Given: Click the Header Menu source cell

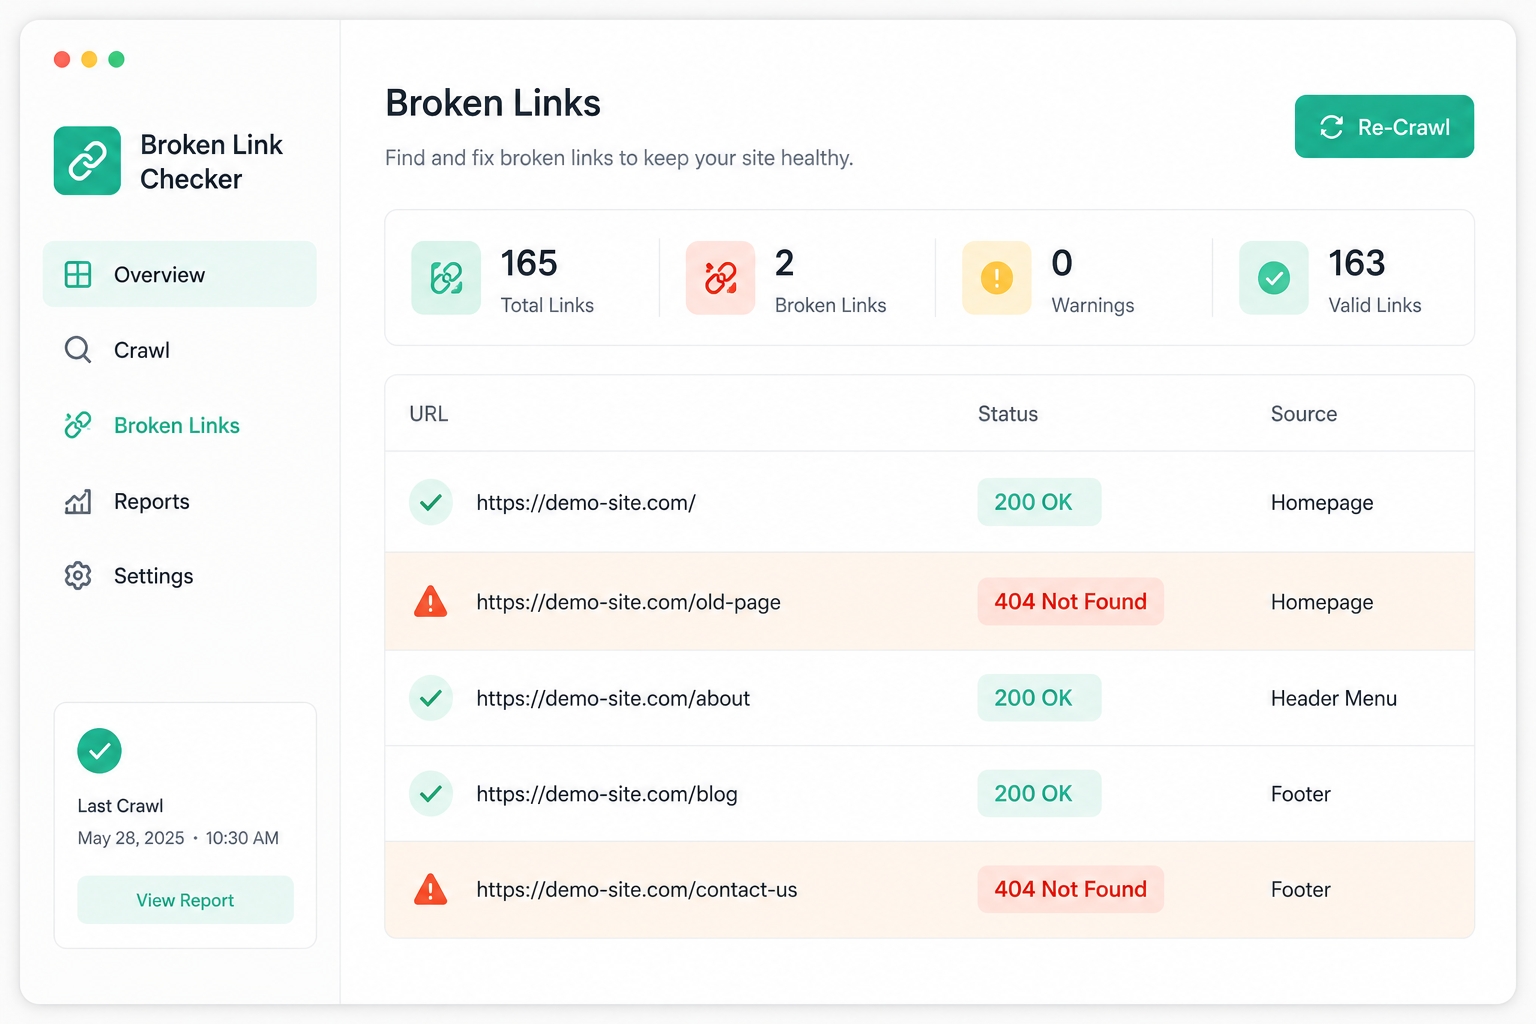Looking at the screenshot, I should pos(1334,698).
